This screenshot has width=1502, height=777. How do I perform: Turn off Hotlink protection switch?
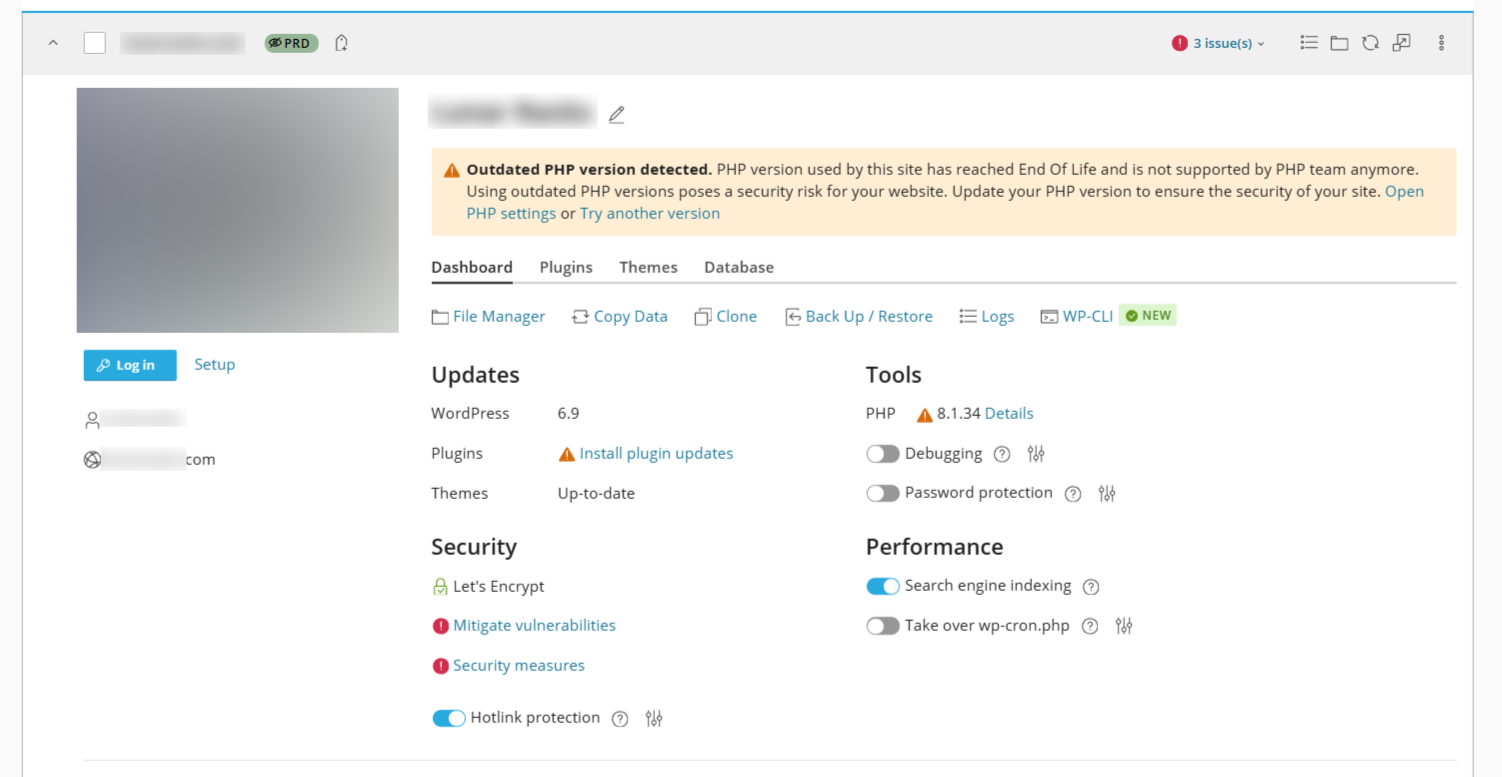click(448, 718)
